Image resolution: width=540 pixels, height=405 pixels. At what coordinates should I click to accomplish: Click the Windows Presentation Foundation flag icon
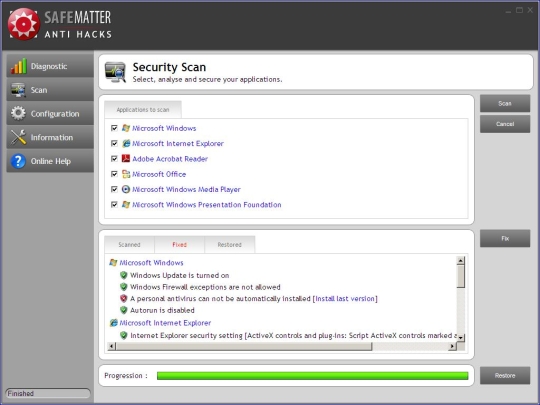tap(126, 205)
